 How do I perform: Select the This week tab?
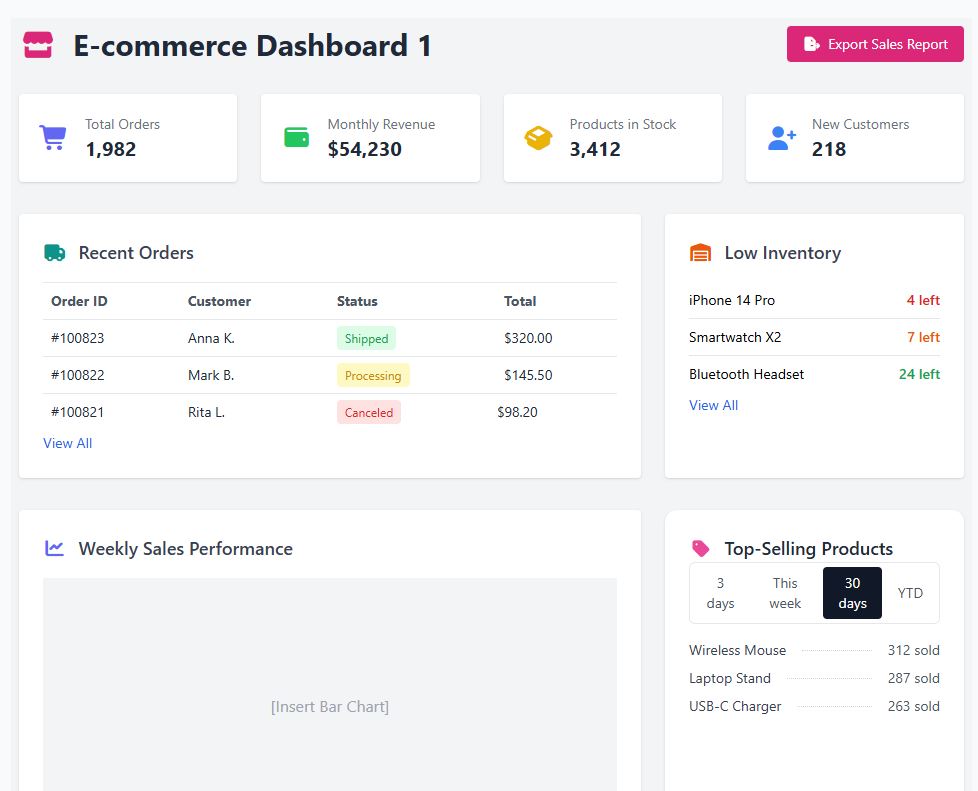[785, 592]
